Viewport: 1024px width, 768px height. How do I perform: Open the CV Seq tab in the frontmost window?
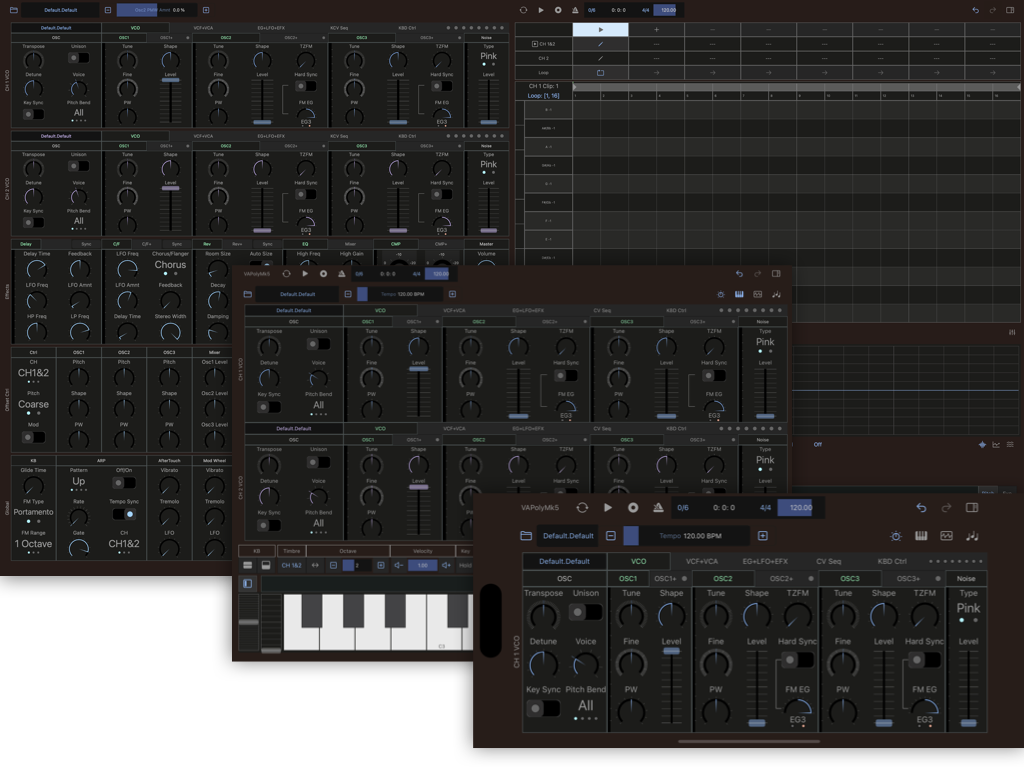tap(829, 562)
